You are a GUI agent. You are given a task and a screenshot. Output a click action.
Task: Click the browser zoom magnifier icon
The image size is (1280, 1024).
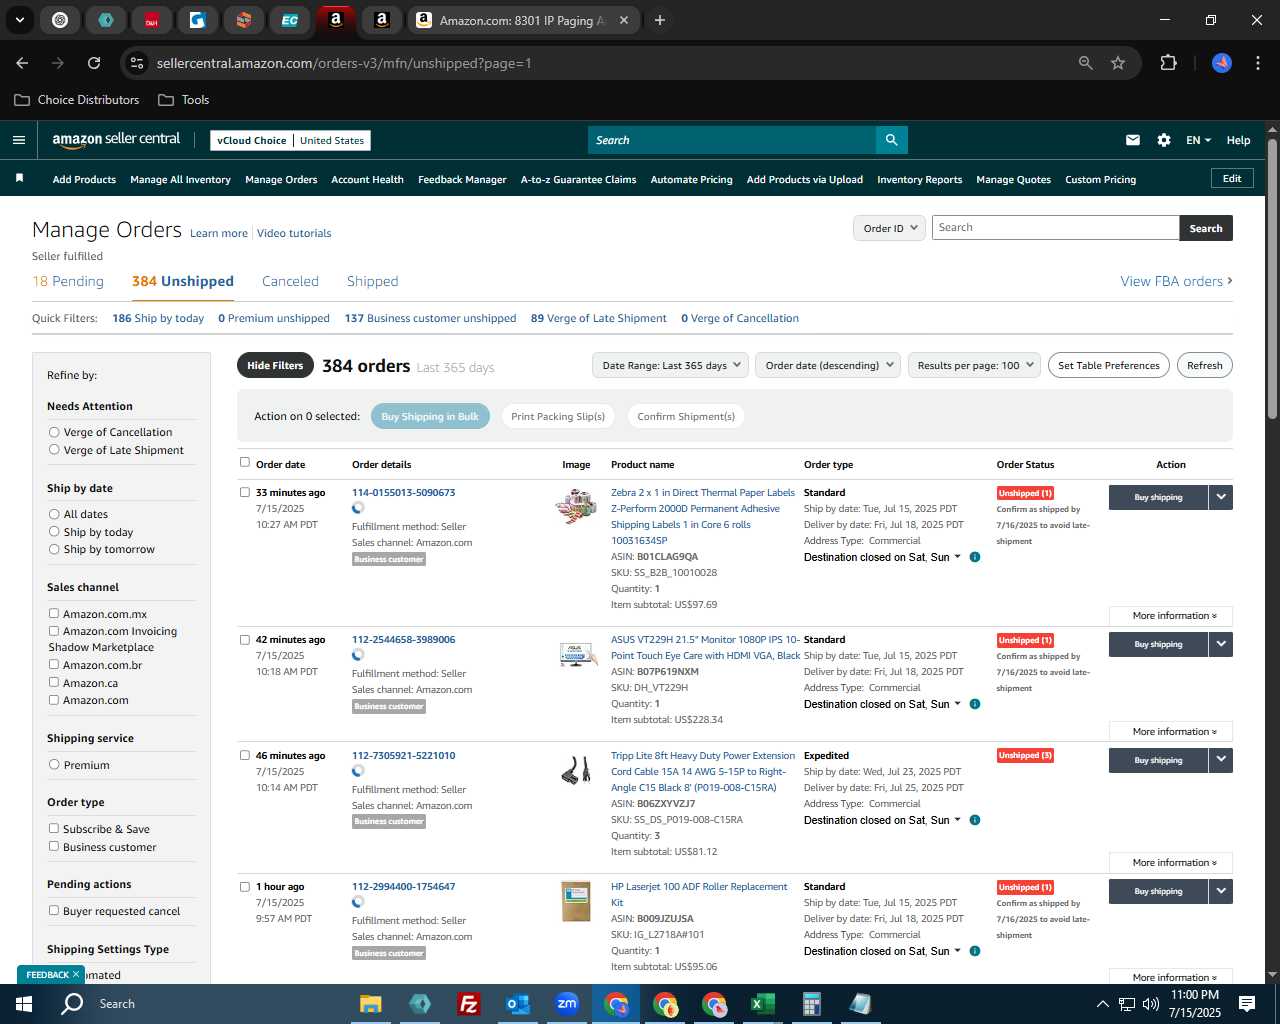pos(1086,63)
